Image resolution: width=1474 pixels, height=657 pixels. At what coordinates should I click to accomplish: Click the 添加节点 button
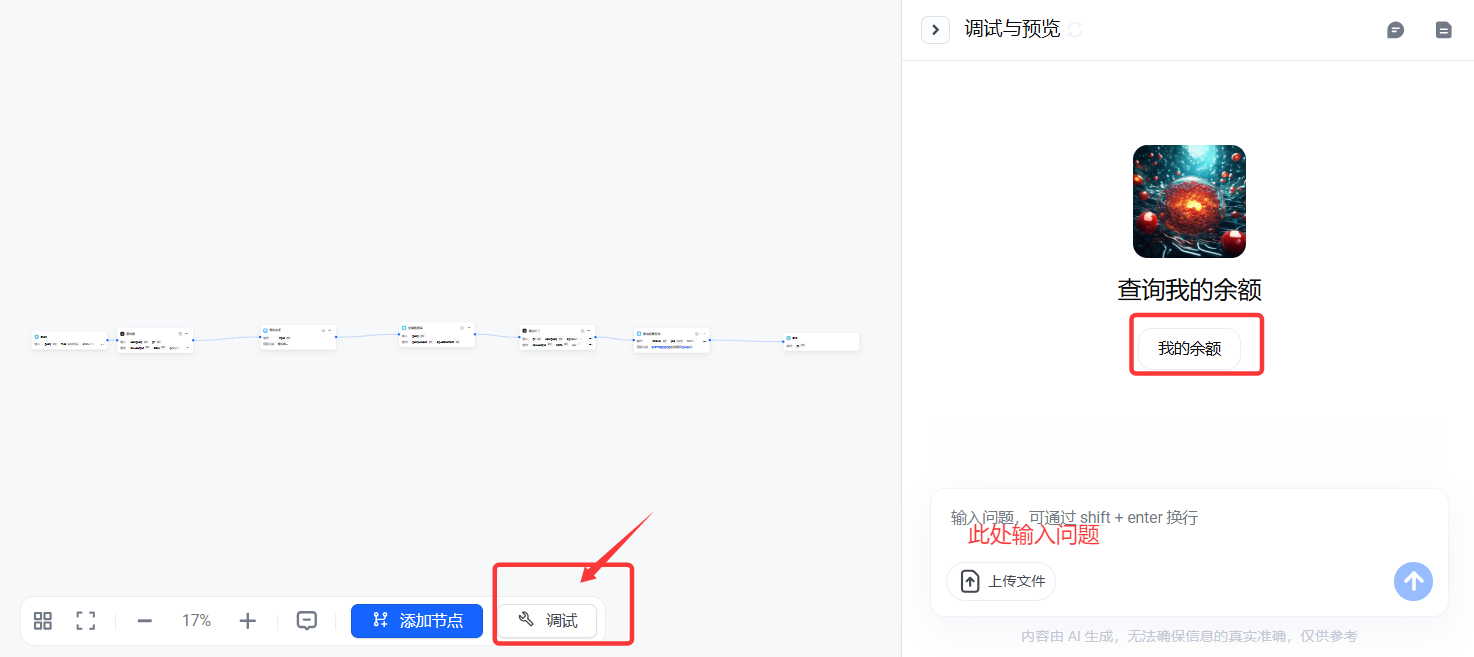click(x=417, y=621)
